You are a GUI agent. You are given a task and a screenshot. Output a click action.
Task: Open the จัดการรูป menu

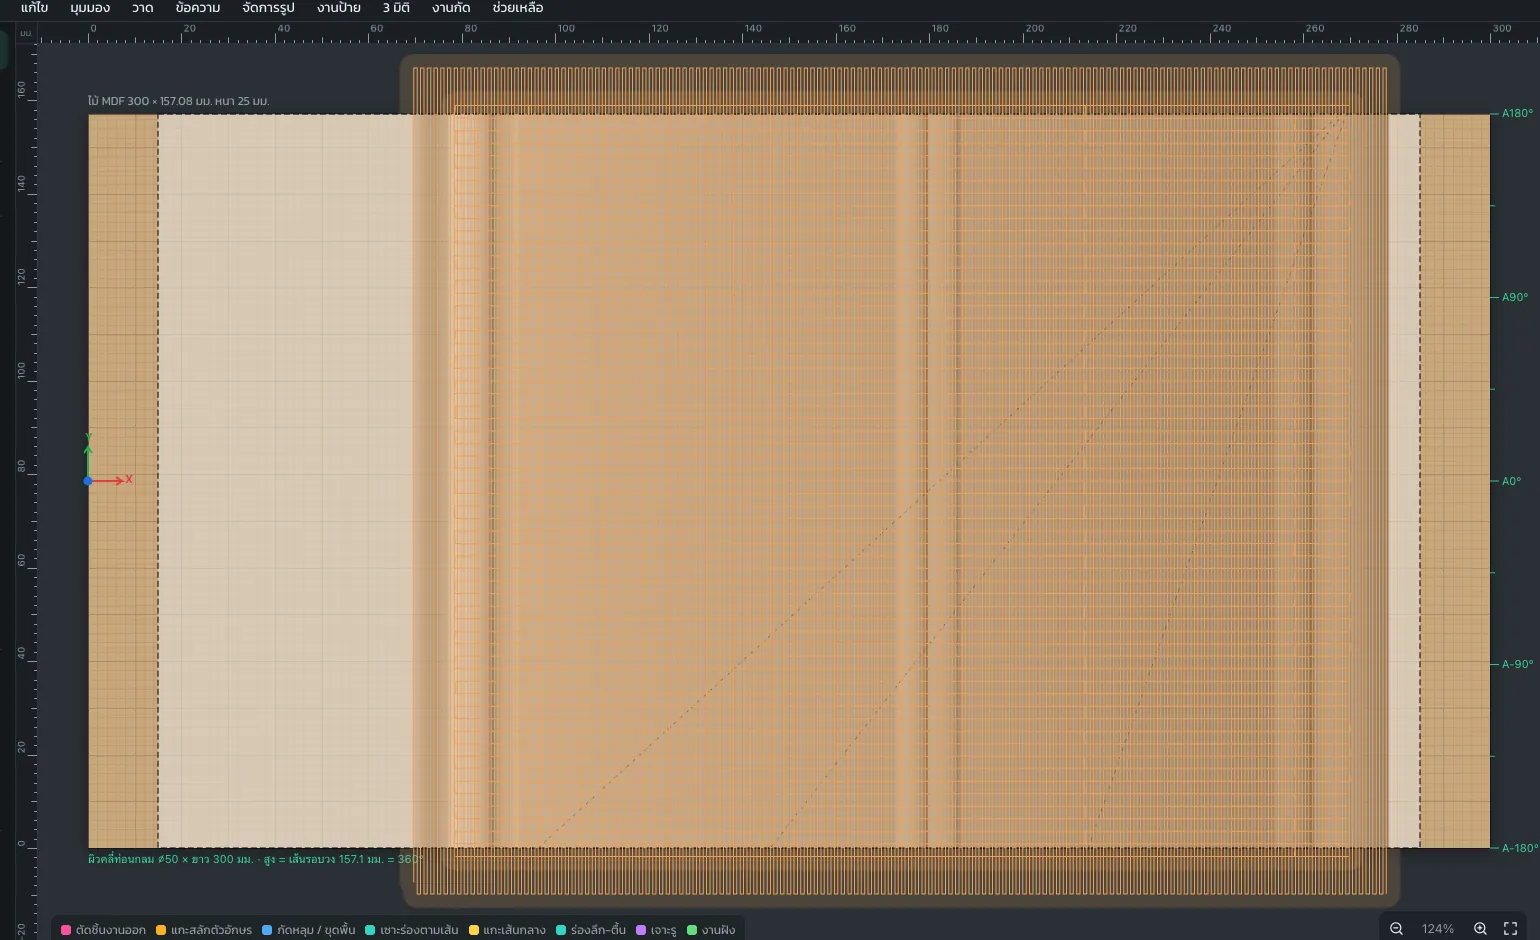click(x=268, y=8)
